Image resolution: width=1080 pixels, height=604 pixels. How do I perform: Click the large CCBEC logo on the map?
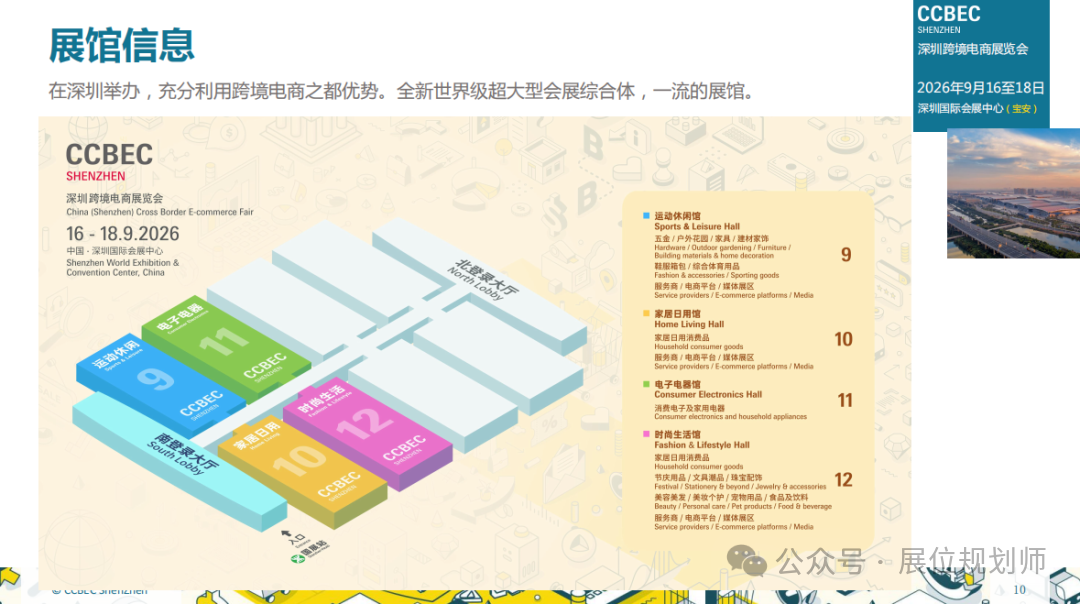click(110, 155)
